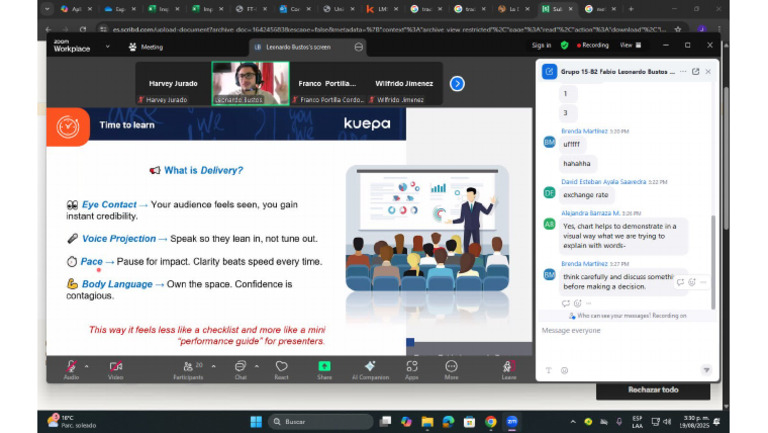This screenshot has height=433, width=768.
Task: Select the Meeting tab in Zoom
Action: tap(146, 47)
